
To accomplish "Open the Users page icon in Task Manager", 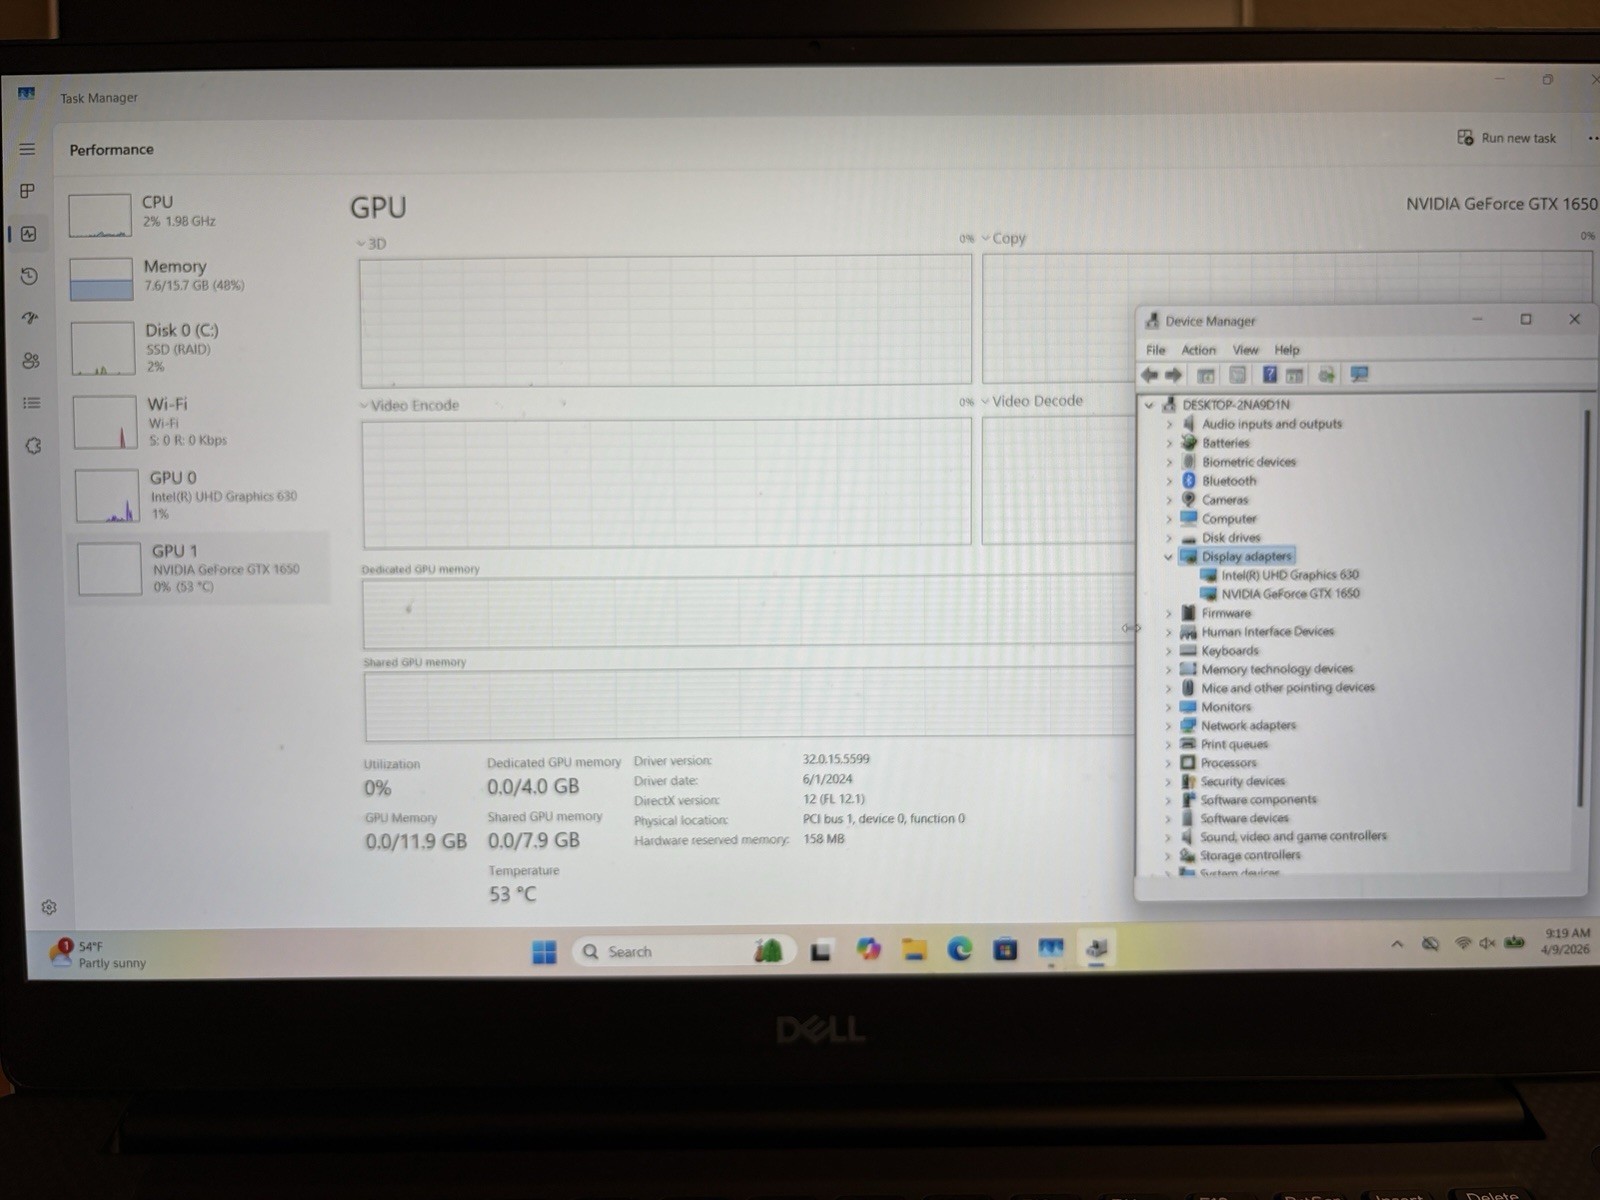I will [31, 360].
